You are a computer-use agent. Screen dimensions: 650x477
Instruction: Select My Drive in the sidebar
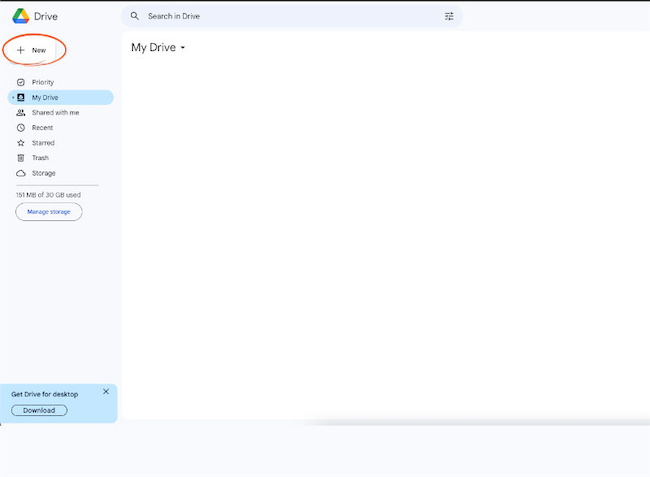61,97
